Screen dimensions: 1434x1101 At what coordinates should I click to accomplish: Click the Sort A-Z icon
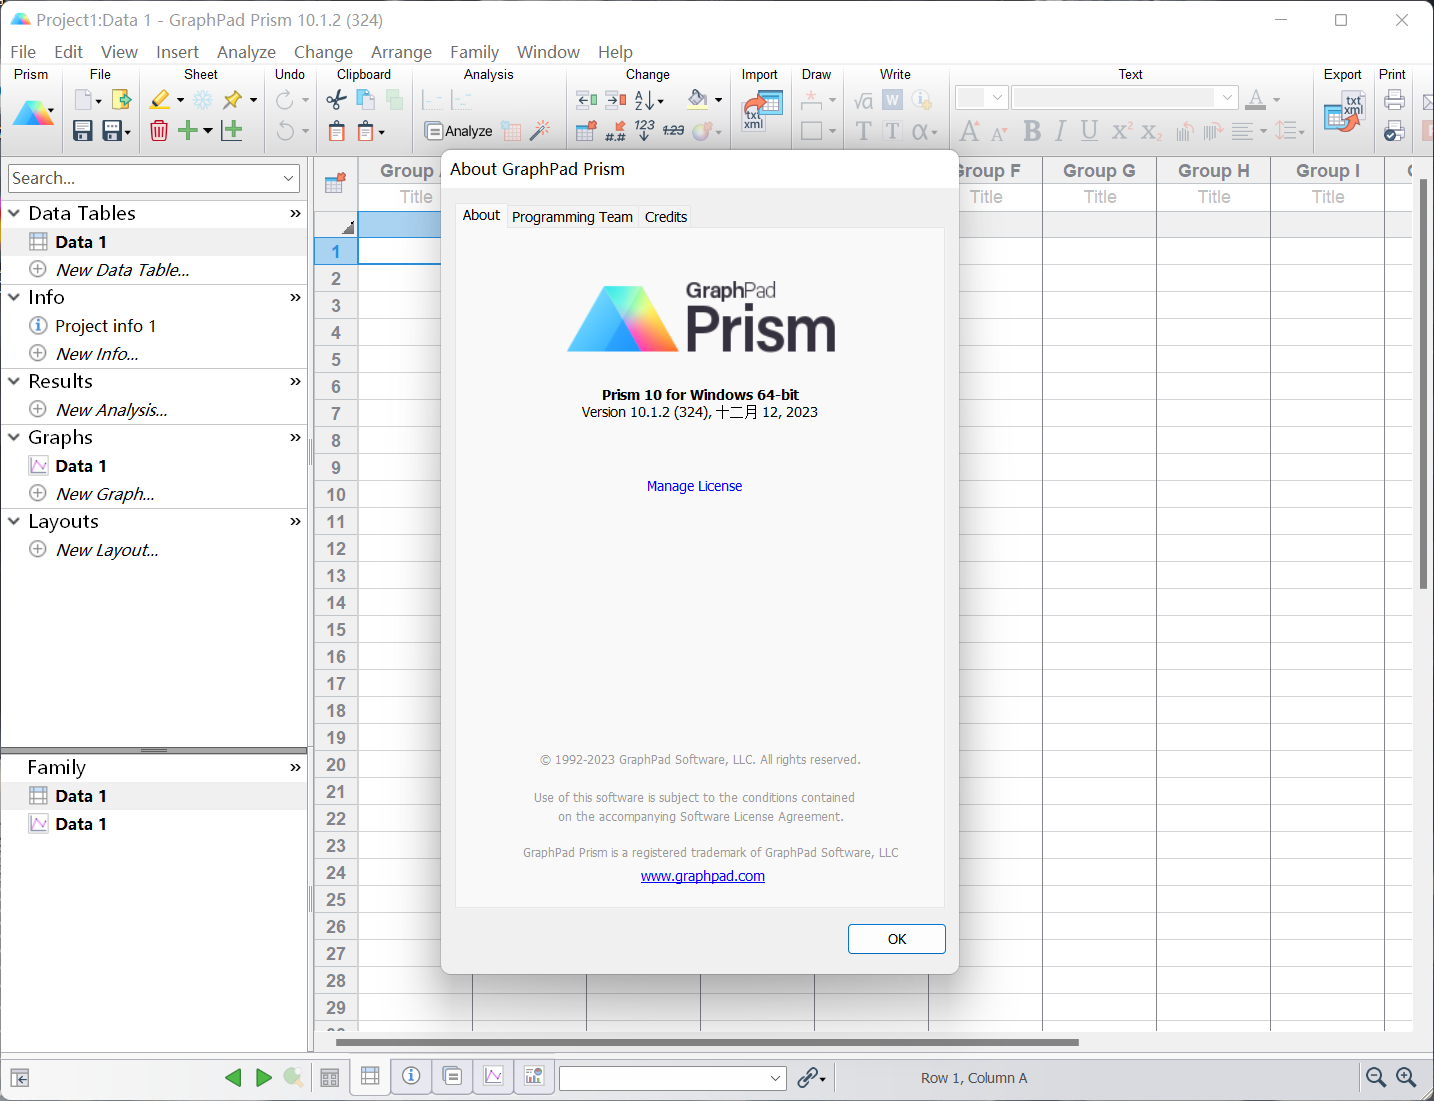coord(645,99)
